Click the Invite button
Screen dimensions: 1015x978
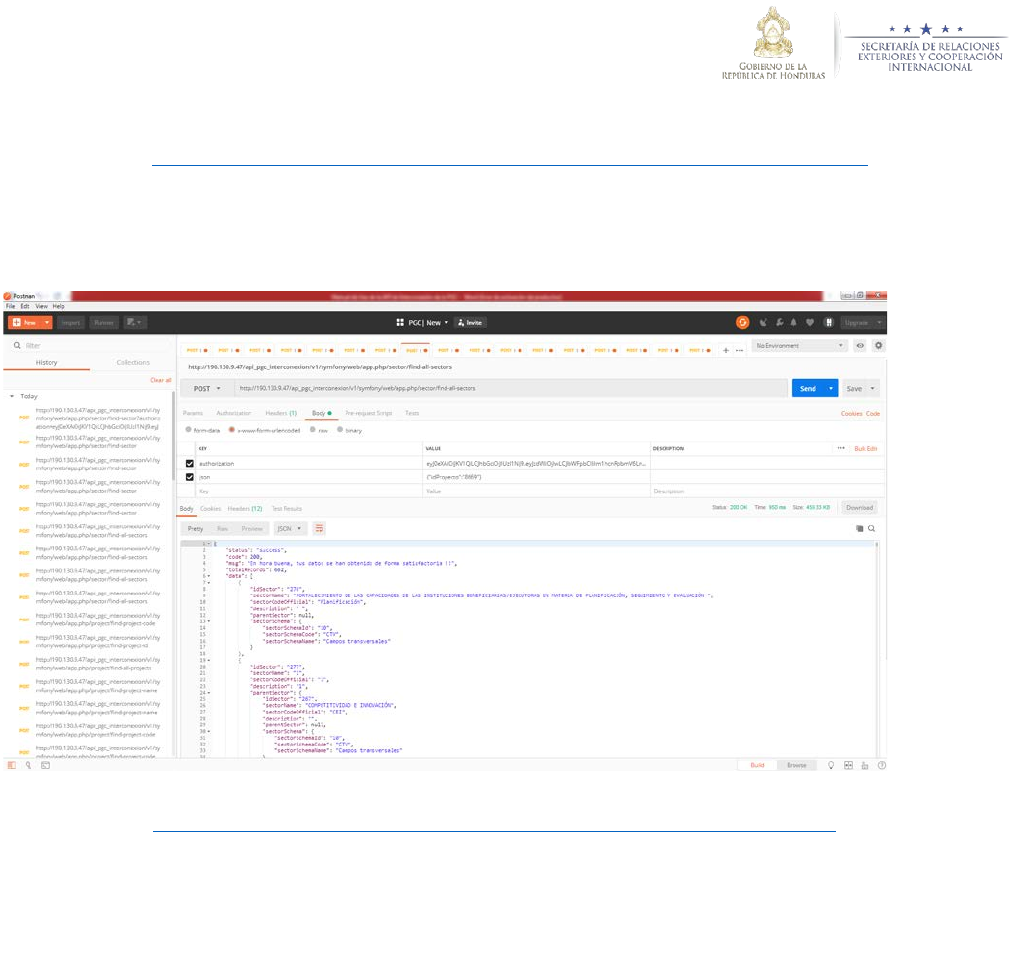pyautogui.click(x=471, y=322)
